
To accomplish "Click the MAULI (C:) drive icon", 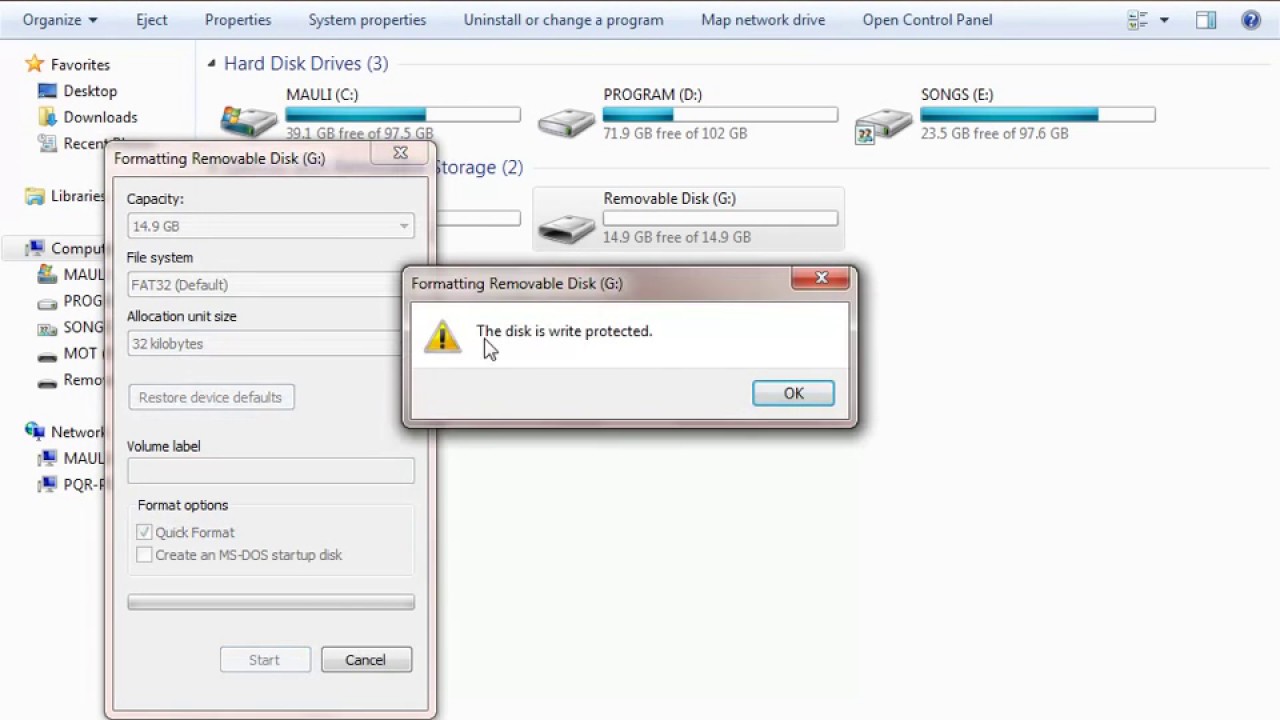I will (249, 122).
